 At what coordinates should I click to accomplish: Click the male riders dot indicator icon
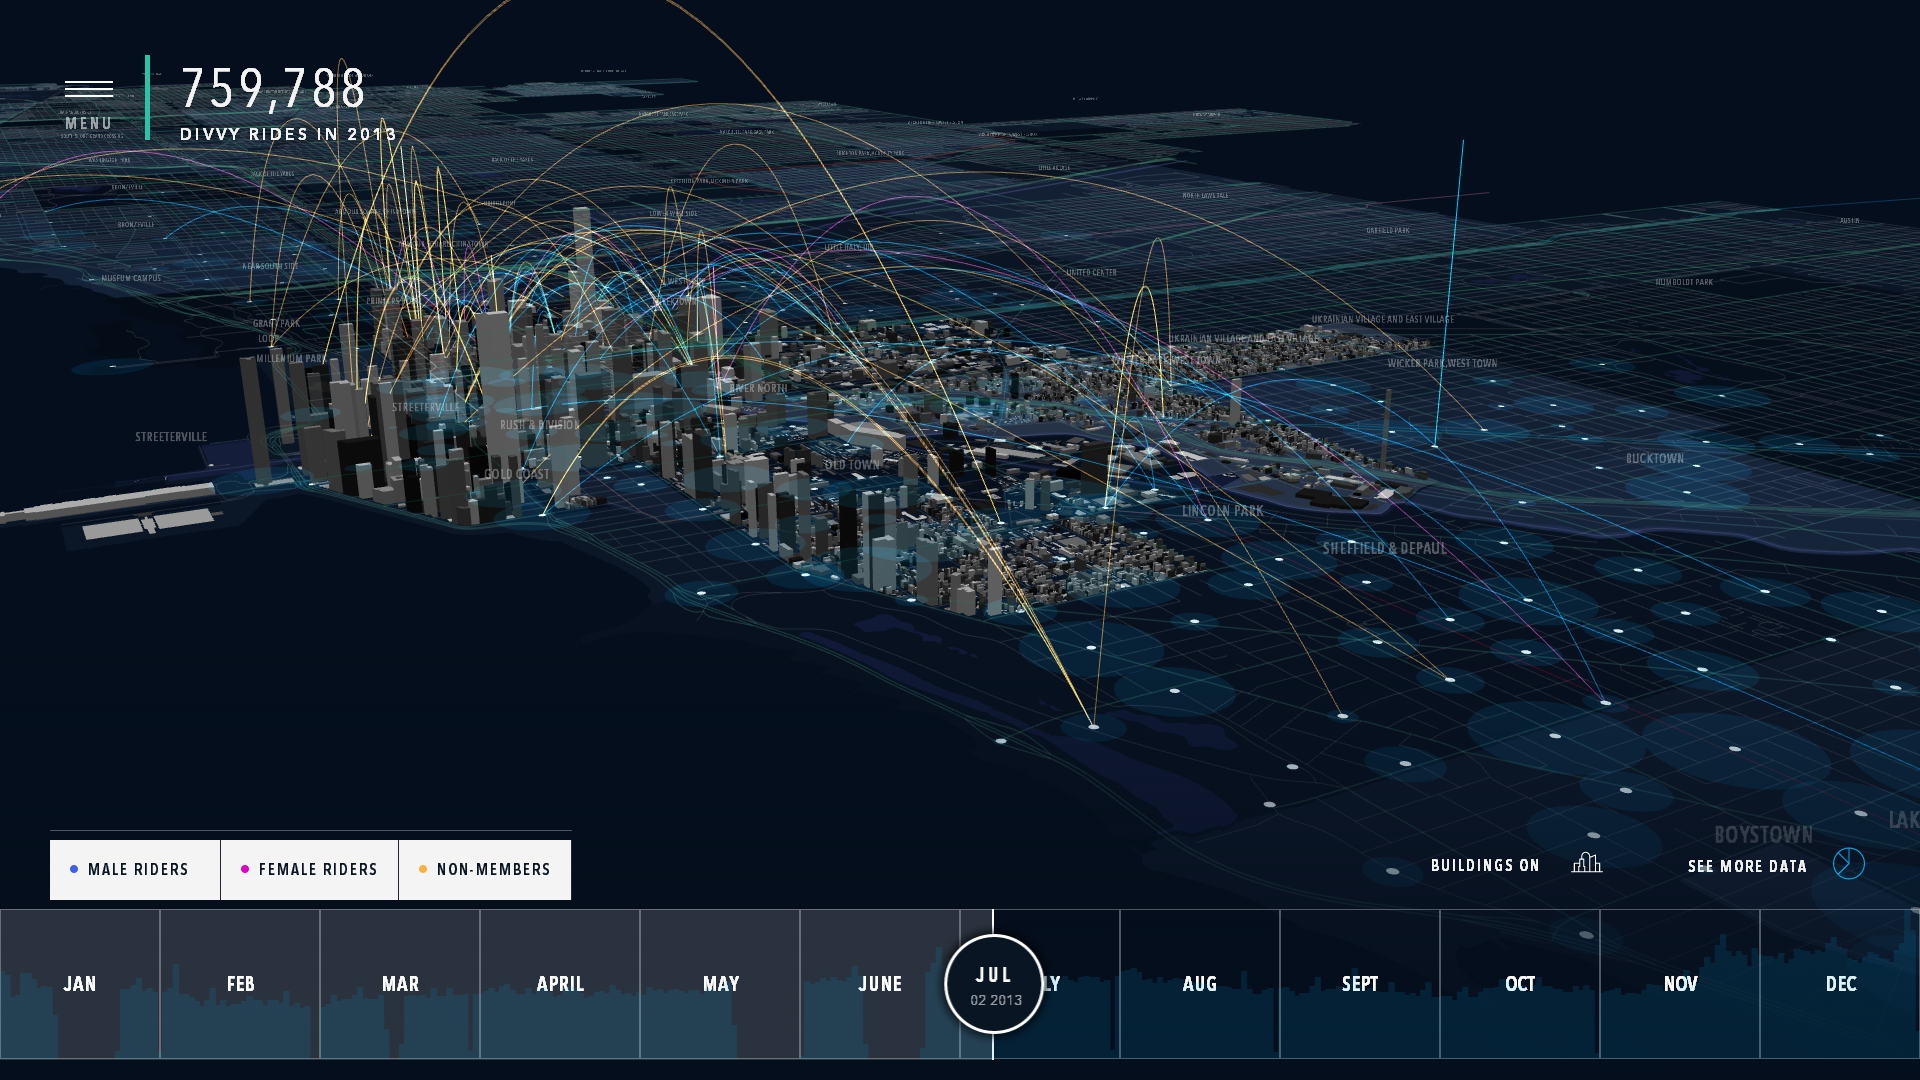coord(75,869)
